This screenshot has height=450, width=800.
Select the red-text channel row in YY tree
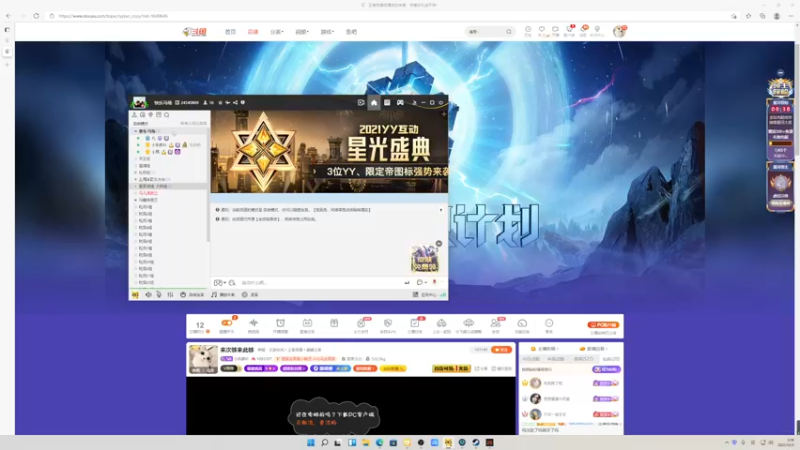(148, 193)
